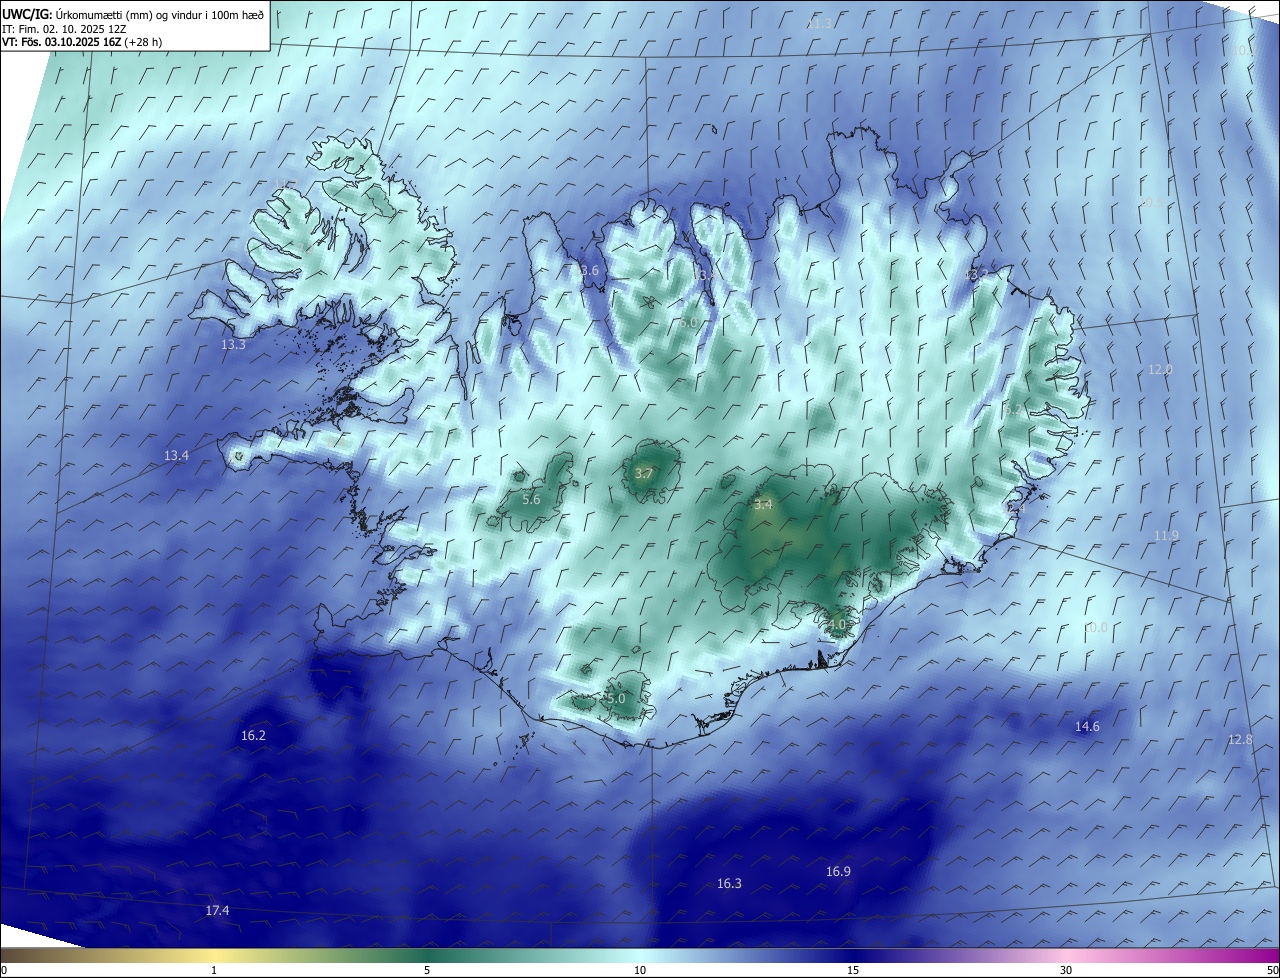Viewport: 1280px width, 978px height.
Task: Click the title text "UWC/IG: Úrkomumætti (mm)"
Action: pyautogui.click(x=74, y=14)
